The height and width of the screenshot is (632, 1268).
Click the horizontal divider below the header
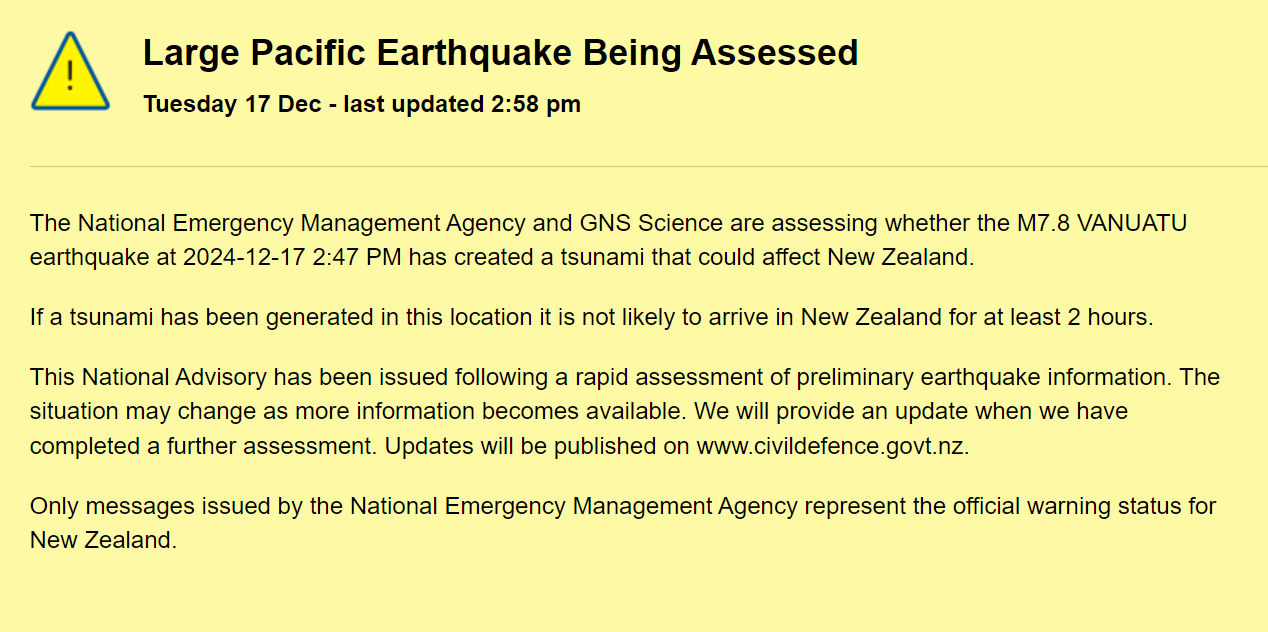click(648, 166)
